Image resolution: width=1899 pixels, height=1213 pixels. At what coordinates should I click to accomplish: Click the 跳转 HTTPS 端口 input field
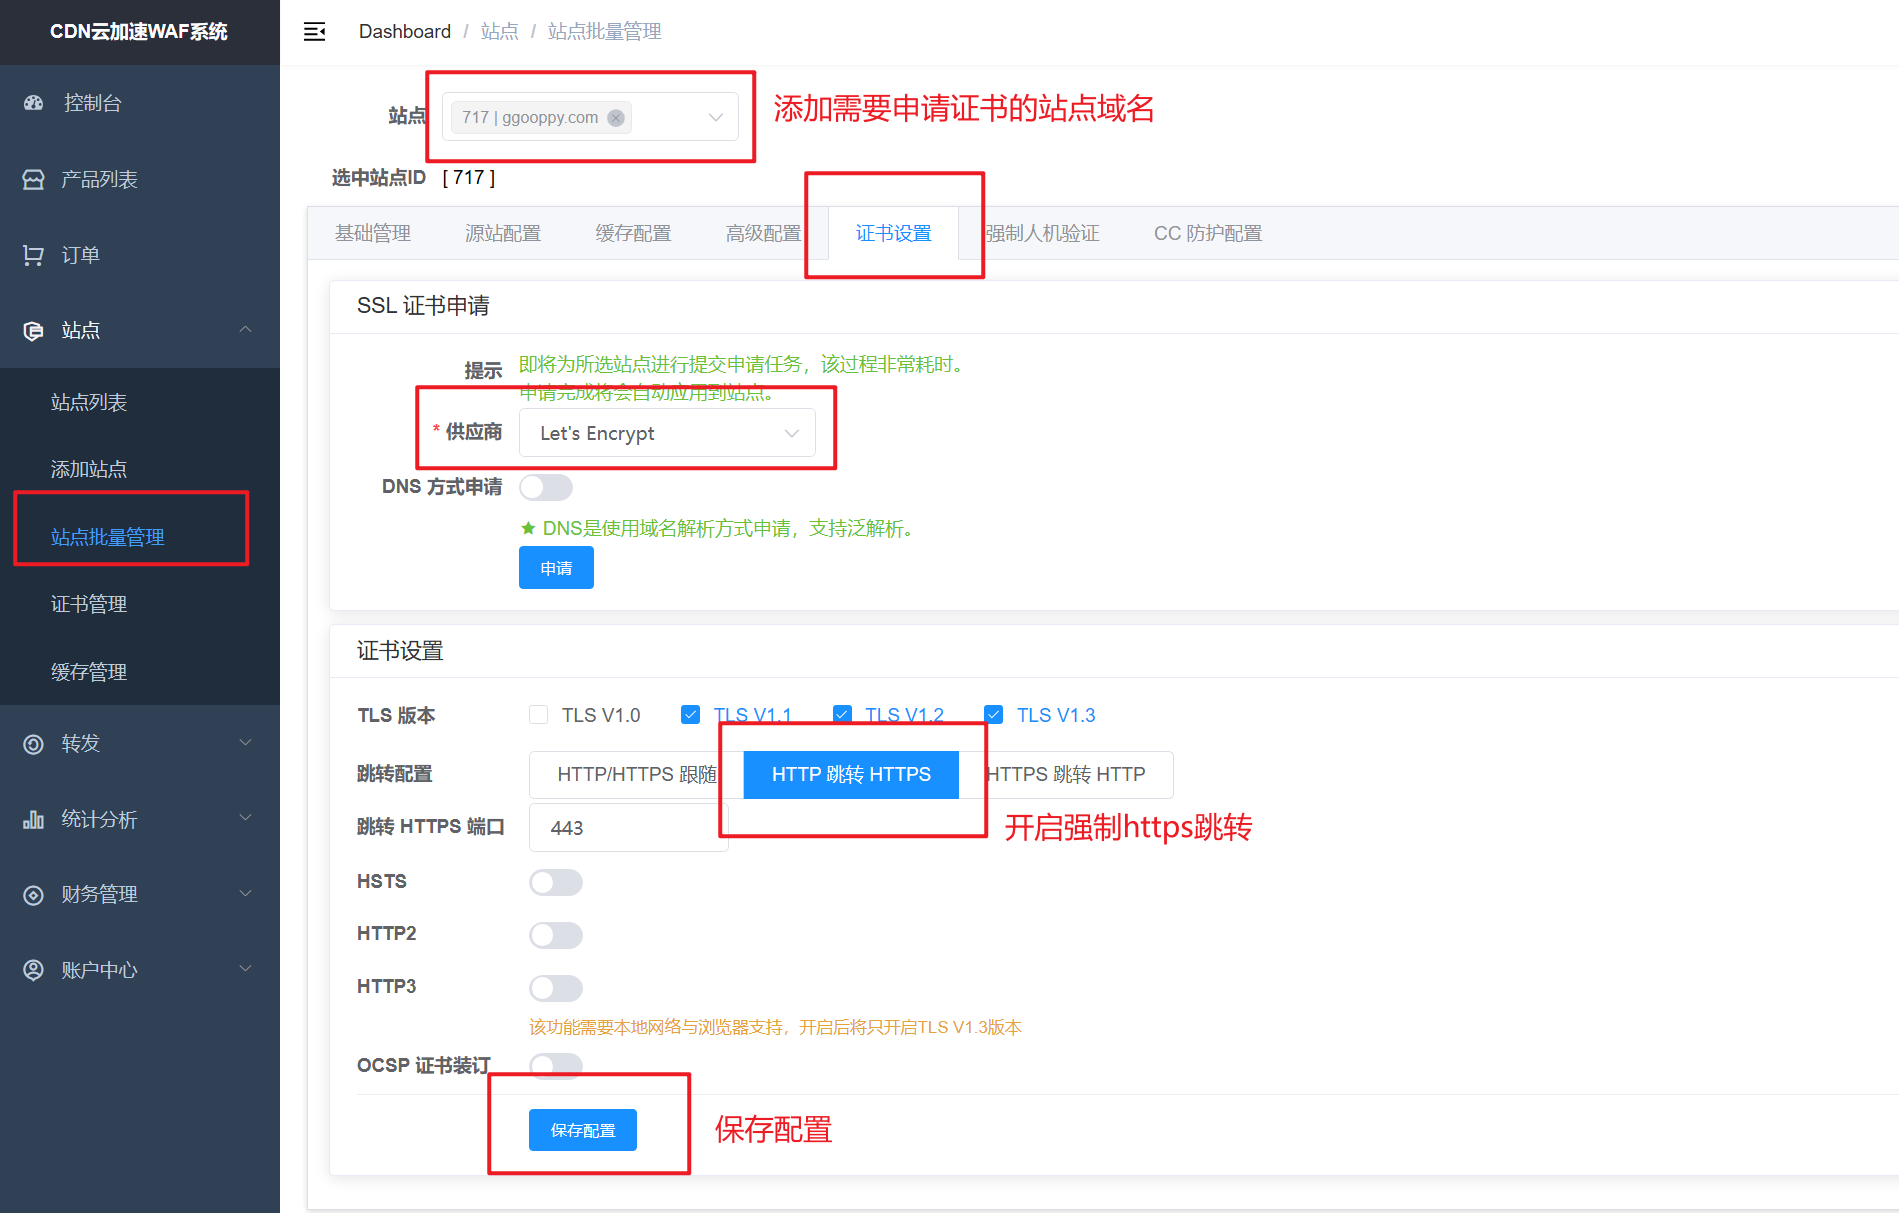click(x=628, y=828)
